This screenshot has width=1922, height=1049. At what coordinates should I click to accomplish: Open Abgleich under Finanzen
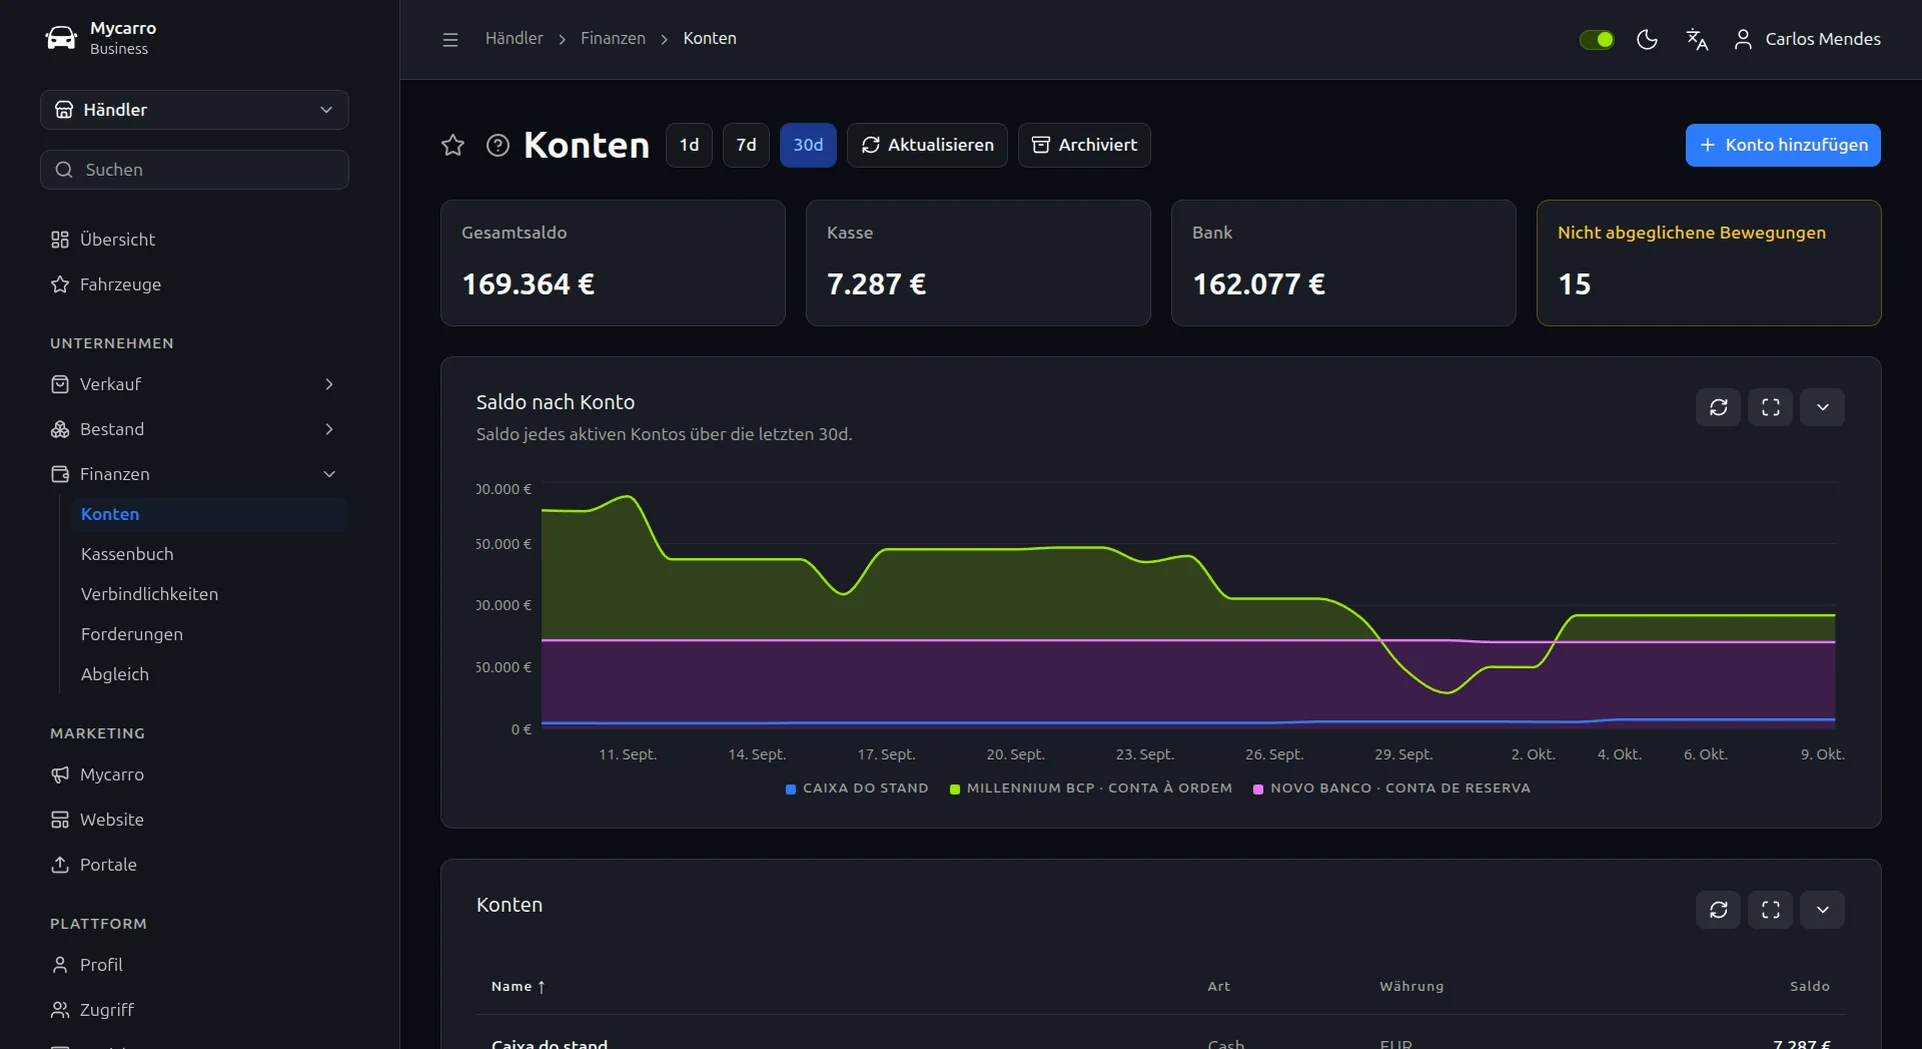pyautogui.click(x=209, y=674)
